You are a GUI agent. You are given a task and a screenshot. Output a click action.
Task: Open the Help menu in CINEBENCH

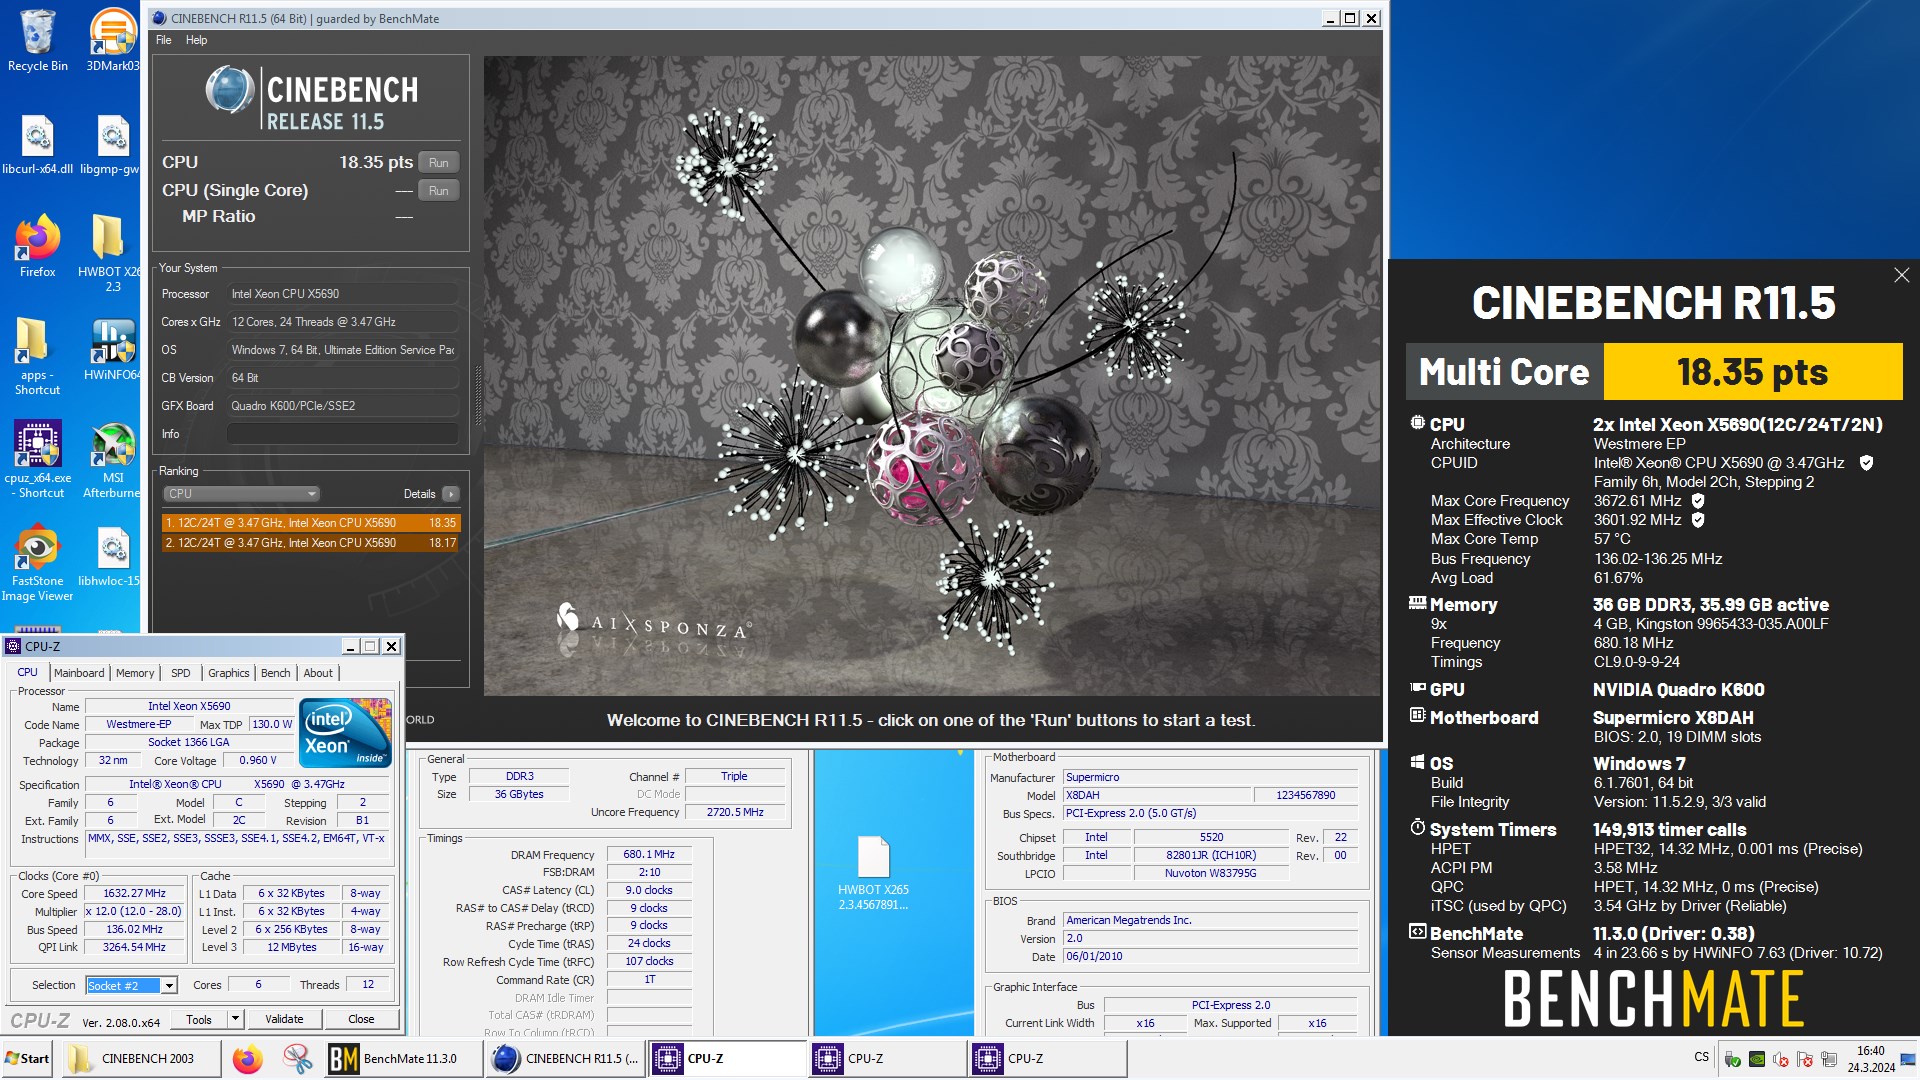tap(196, 40)
